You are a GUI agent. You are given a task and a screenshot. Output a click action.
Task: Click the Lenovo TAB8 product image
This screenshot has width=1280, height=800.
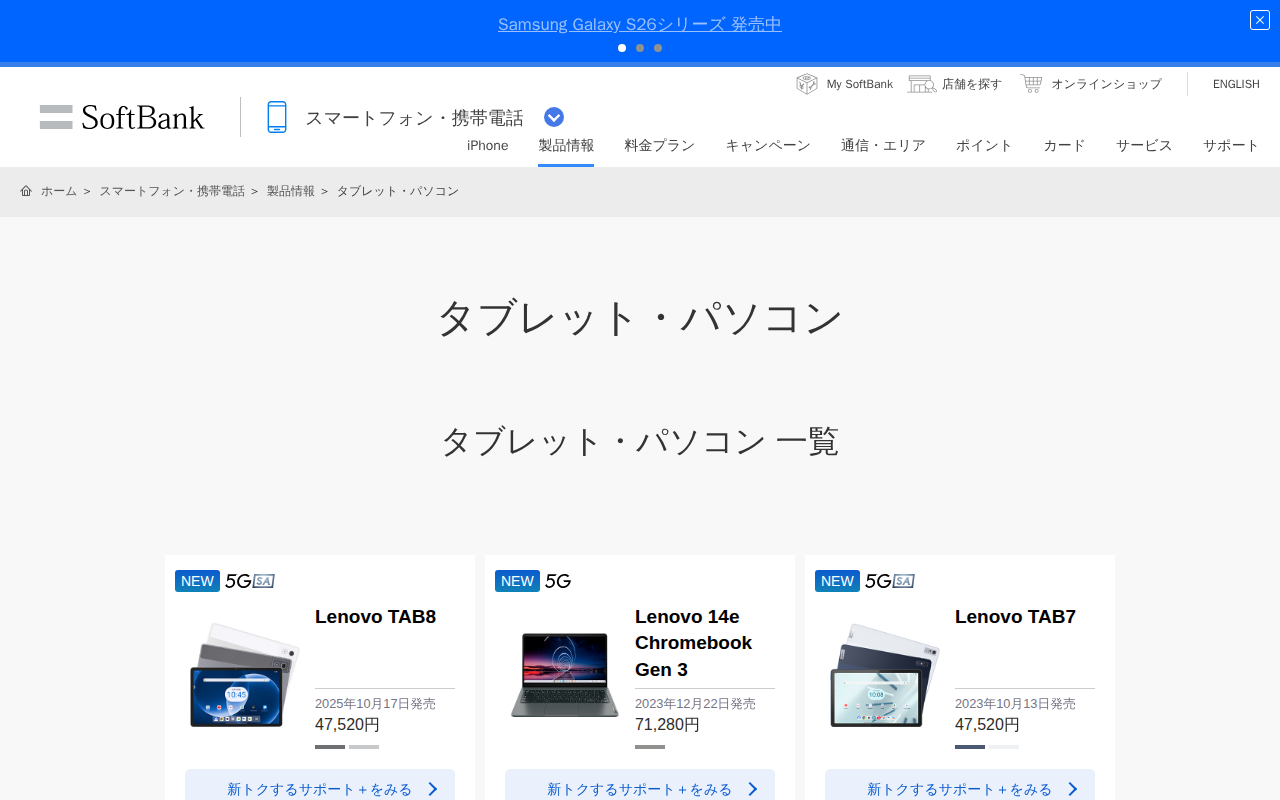pyautogui.click(x=245, y=675)
